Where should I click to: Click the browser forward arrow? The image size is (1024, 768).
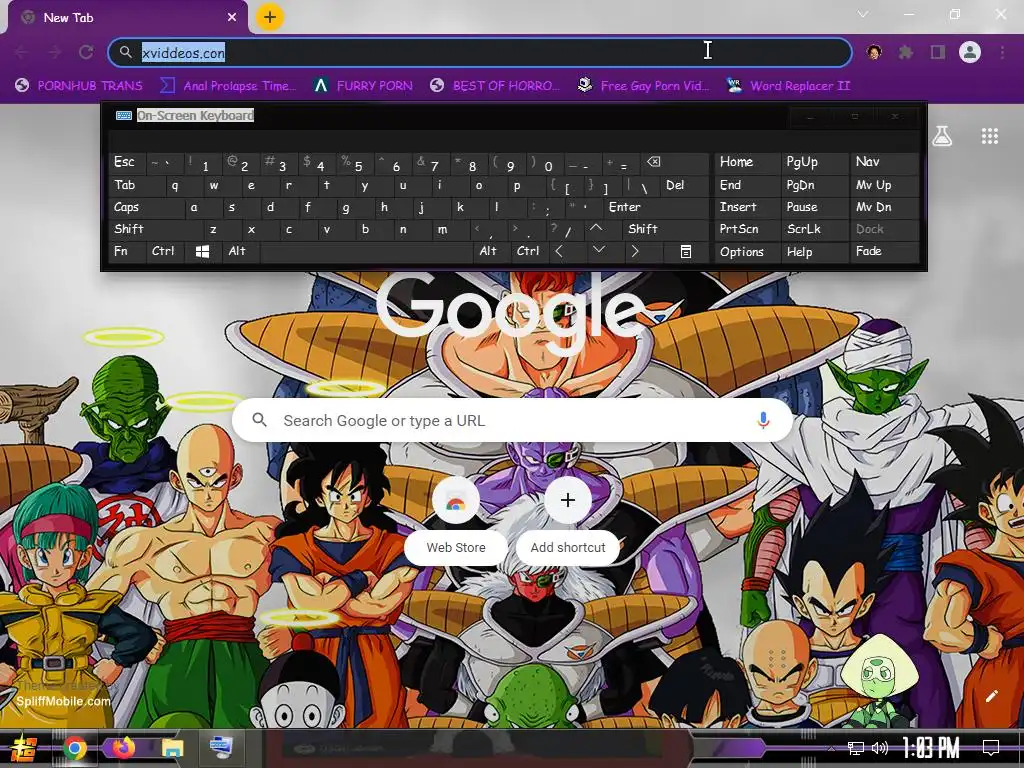[55, 52]
